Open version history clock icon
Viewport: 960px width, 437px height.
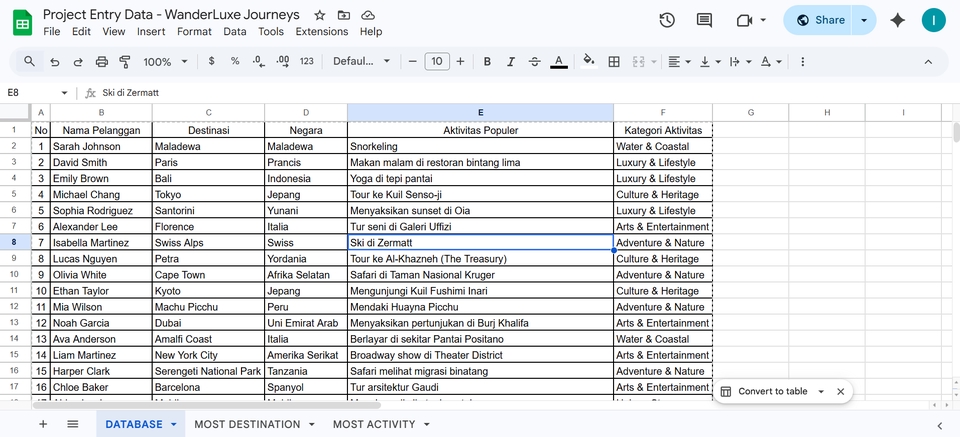667,20
